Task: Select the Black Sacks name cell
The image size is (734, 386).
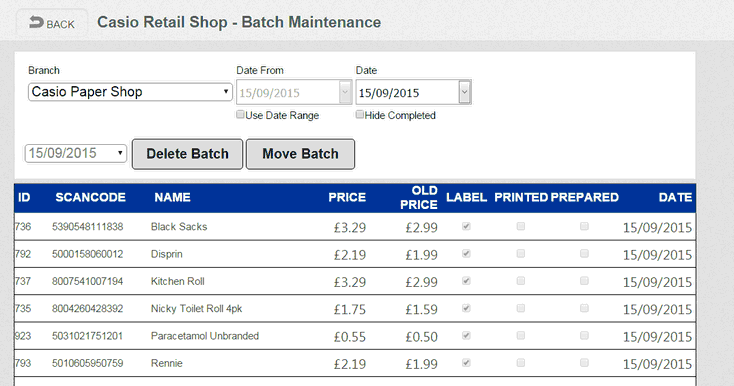Action: pos(179,227)
